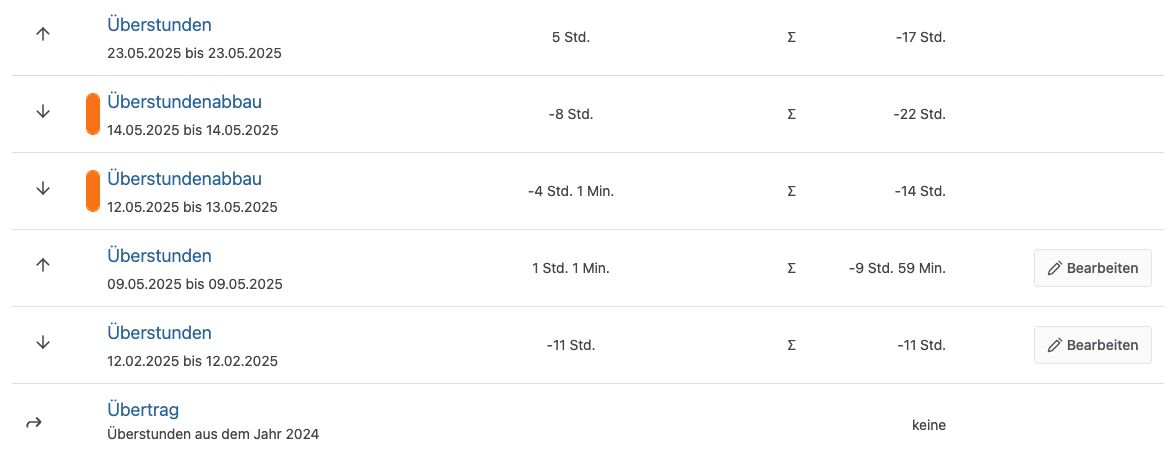Open Überstundenabbau entry from 12.05.2025 bis 13.05.2025
Image resolution: width=1174 pixels, height=465 pixels.
(x=184, y=179)
